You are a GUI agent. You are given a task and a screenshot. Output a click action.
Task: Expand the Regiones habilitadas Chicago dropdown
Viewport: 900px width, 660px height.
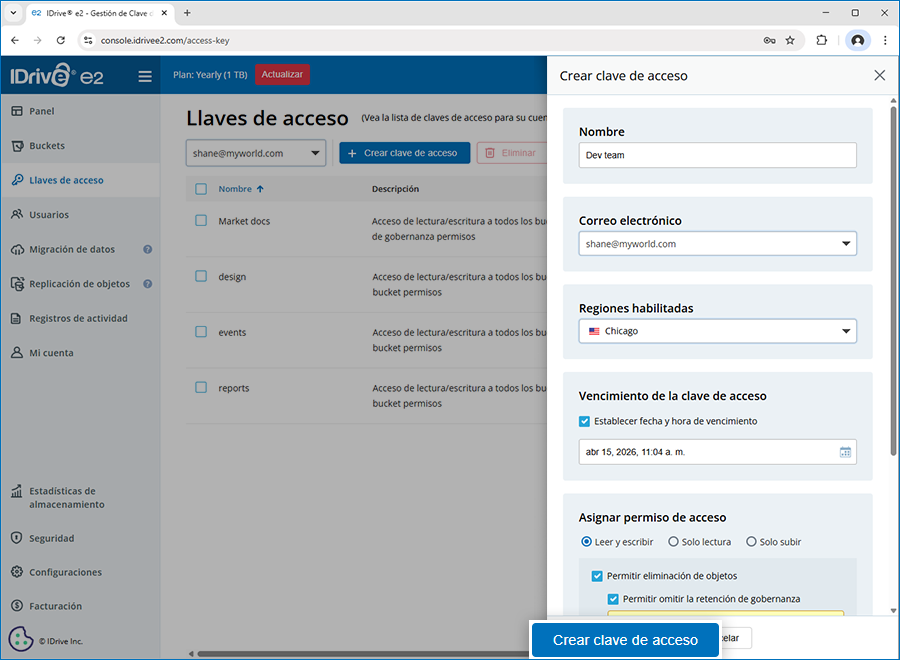(x=717, y=331)
